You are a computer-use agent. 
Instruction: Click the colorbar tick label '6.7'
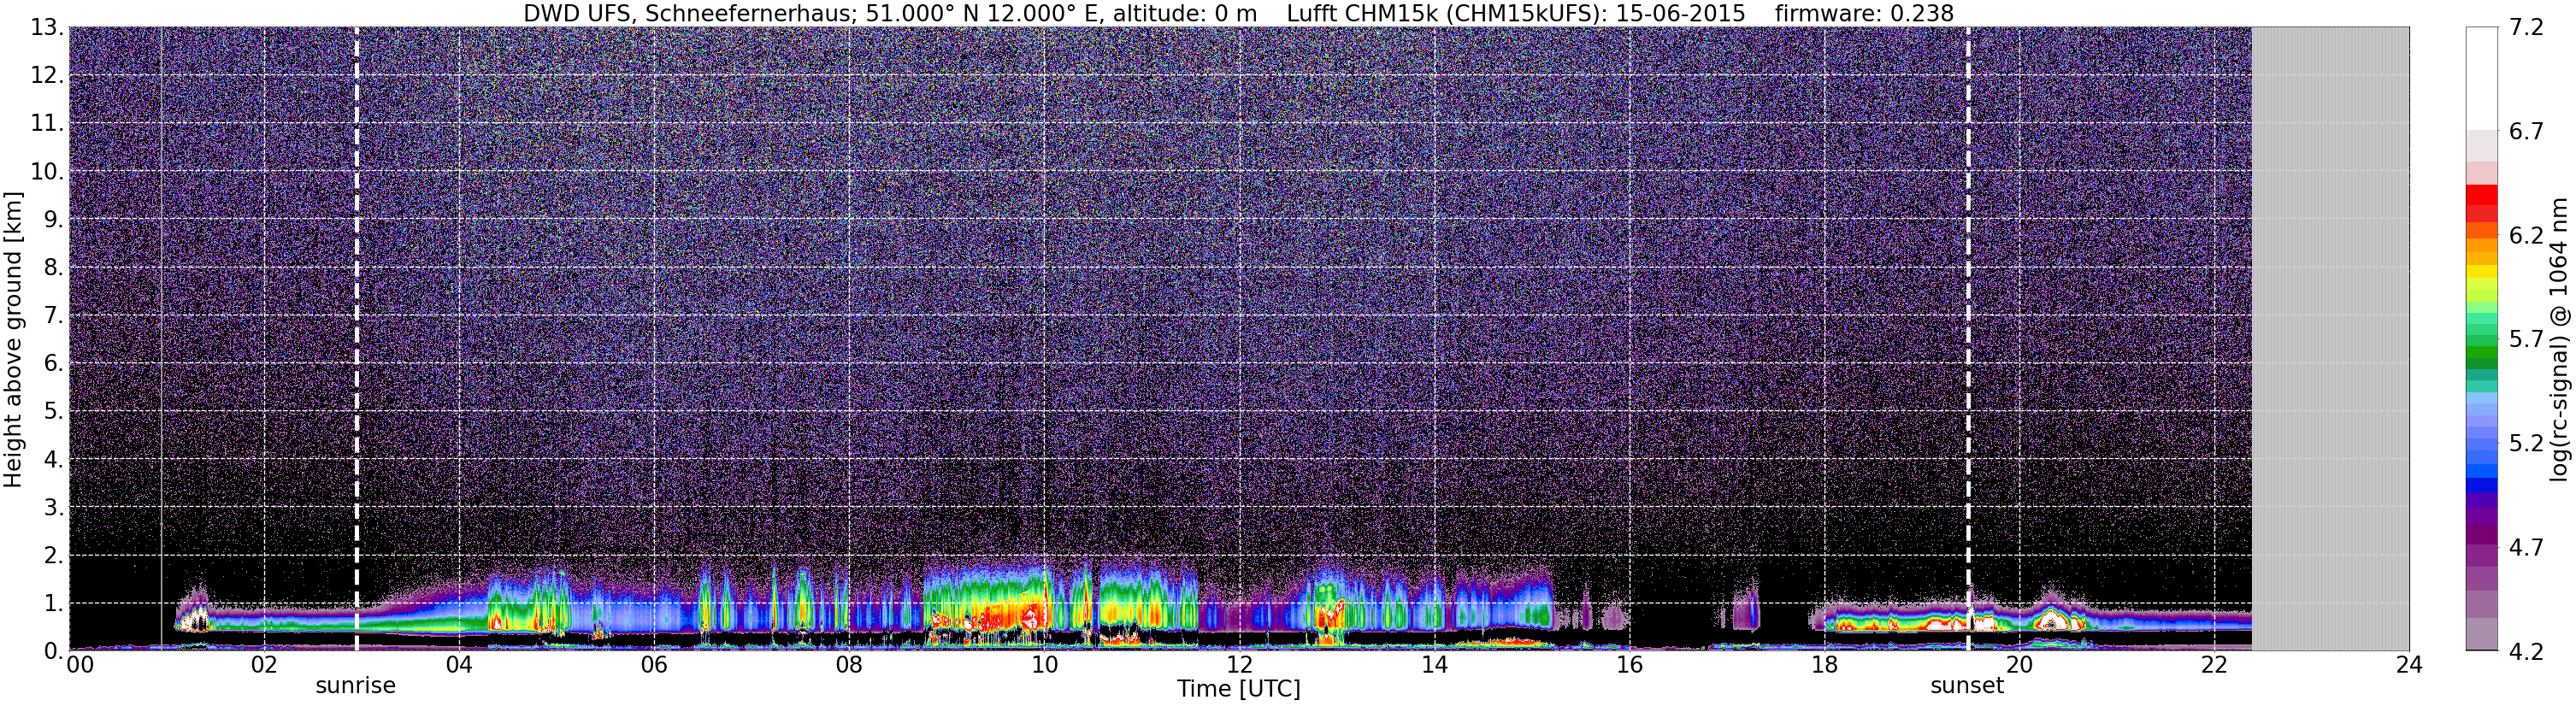point(2527,132)
